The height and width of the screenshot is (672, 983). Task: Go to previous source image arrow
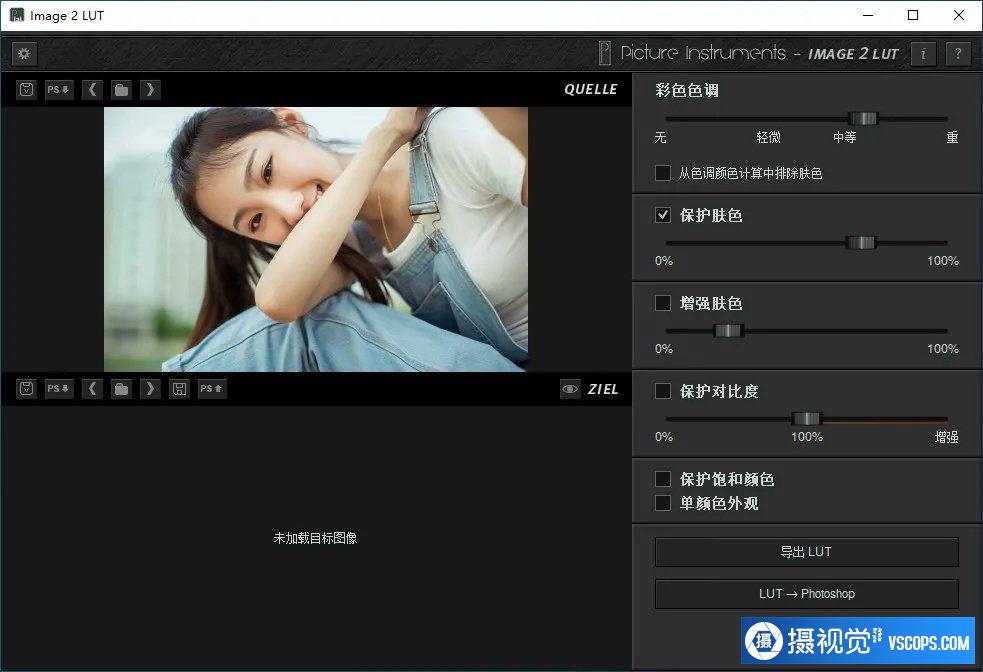point(92,90)
